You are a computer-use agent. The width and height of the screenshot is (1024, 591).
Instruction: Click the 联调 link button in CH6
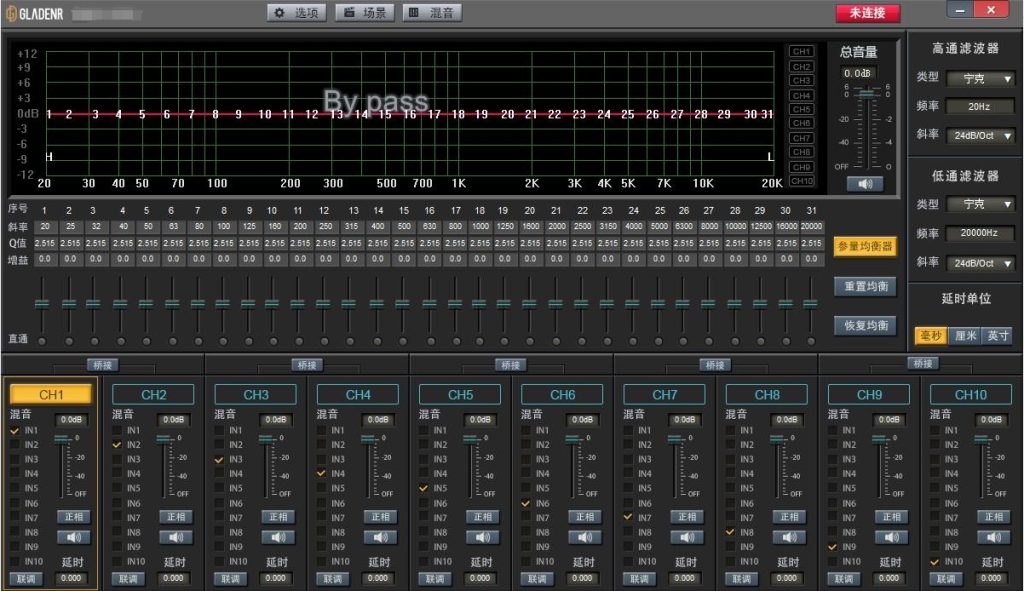537,579
